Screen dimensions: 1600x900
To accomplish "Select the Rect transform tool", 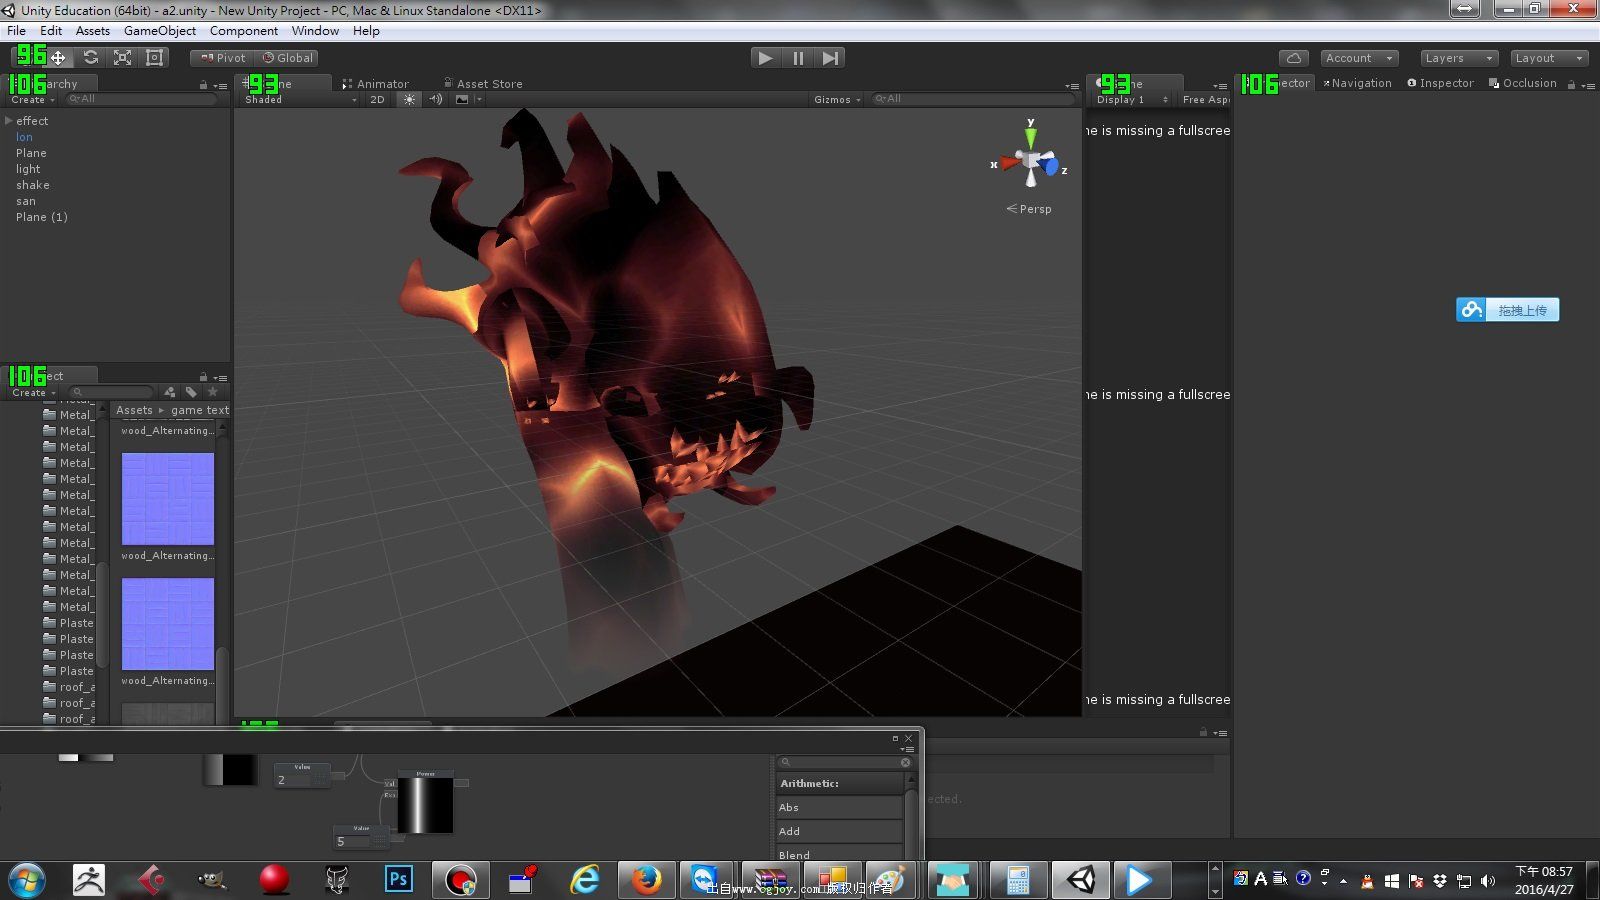I will [154, 58].
